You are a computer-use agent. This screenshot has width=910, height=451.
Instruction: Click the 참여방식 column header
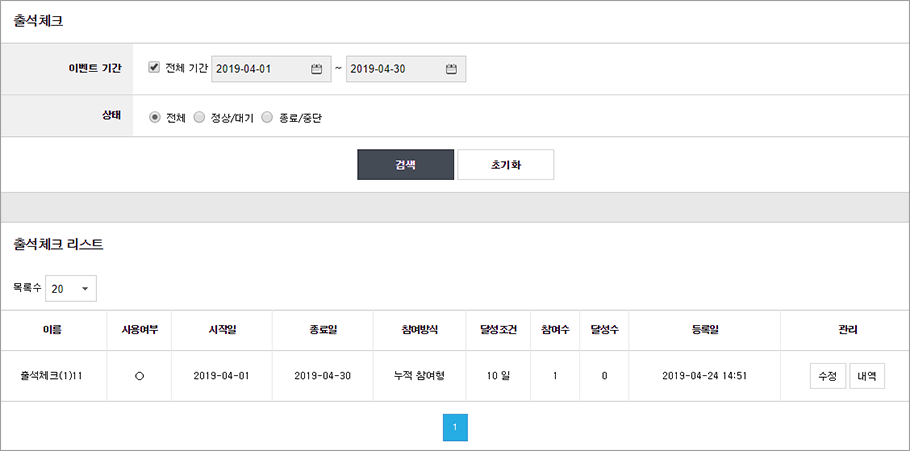click(x=420, y=330)
